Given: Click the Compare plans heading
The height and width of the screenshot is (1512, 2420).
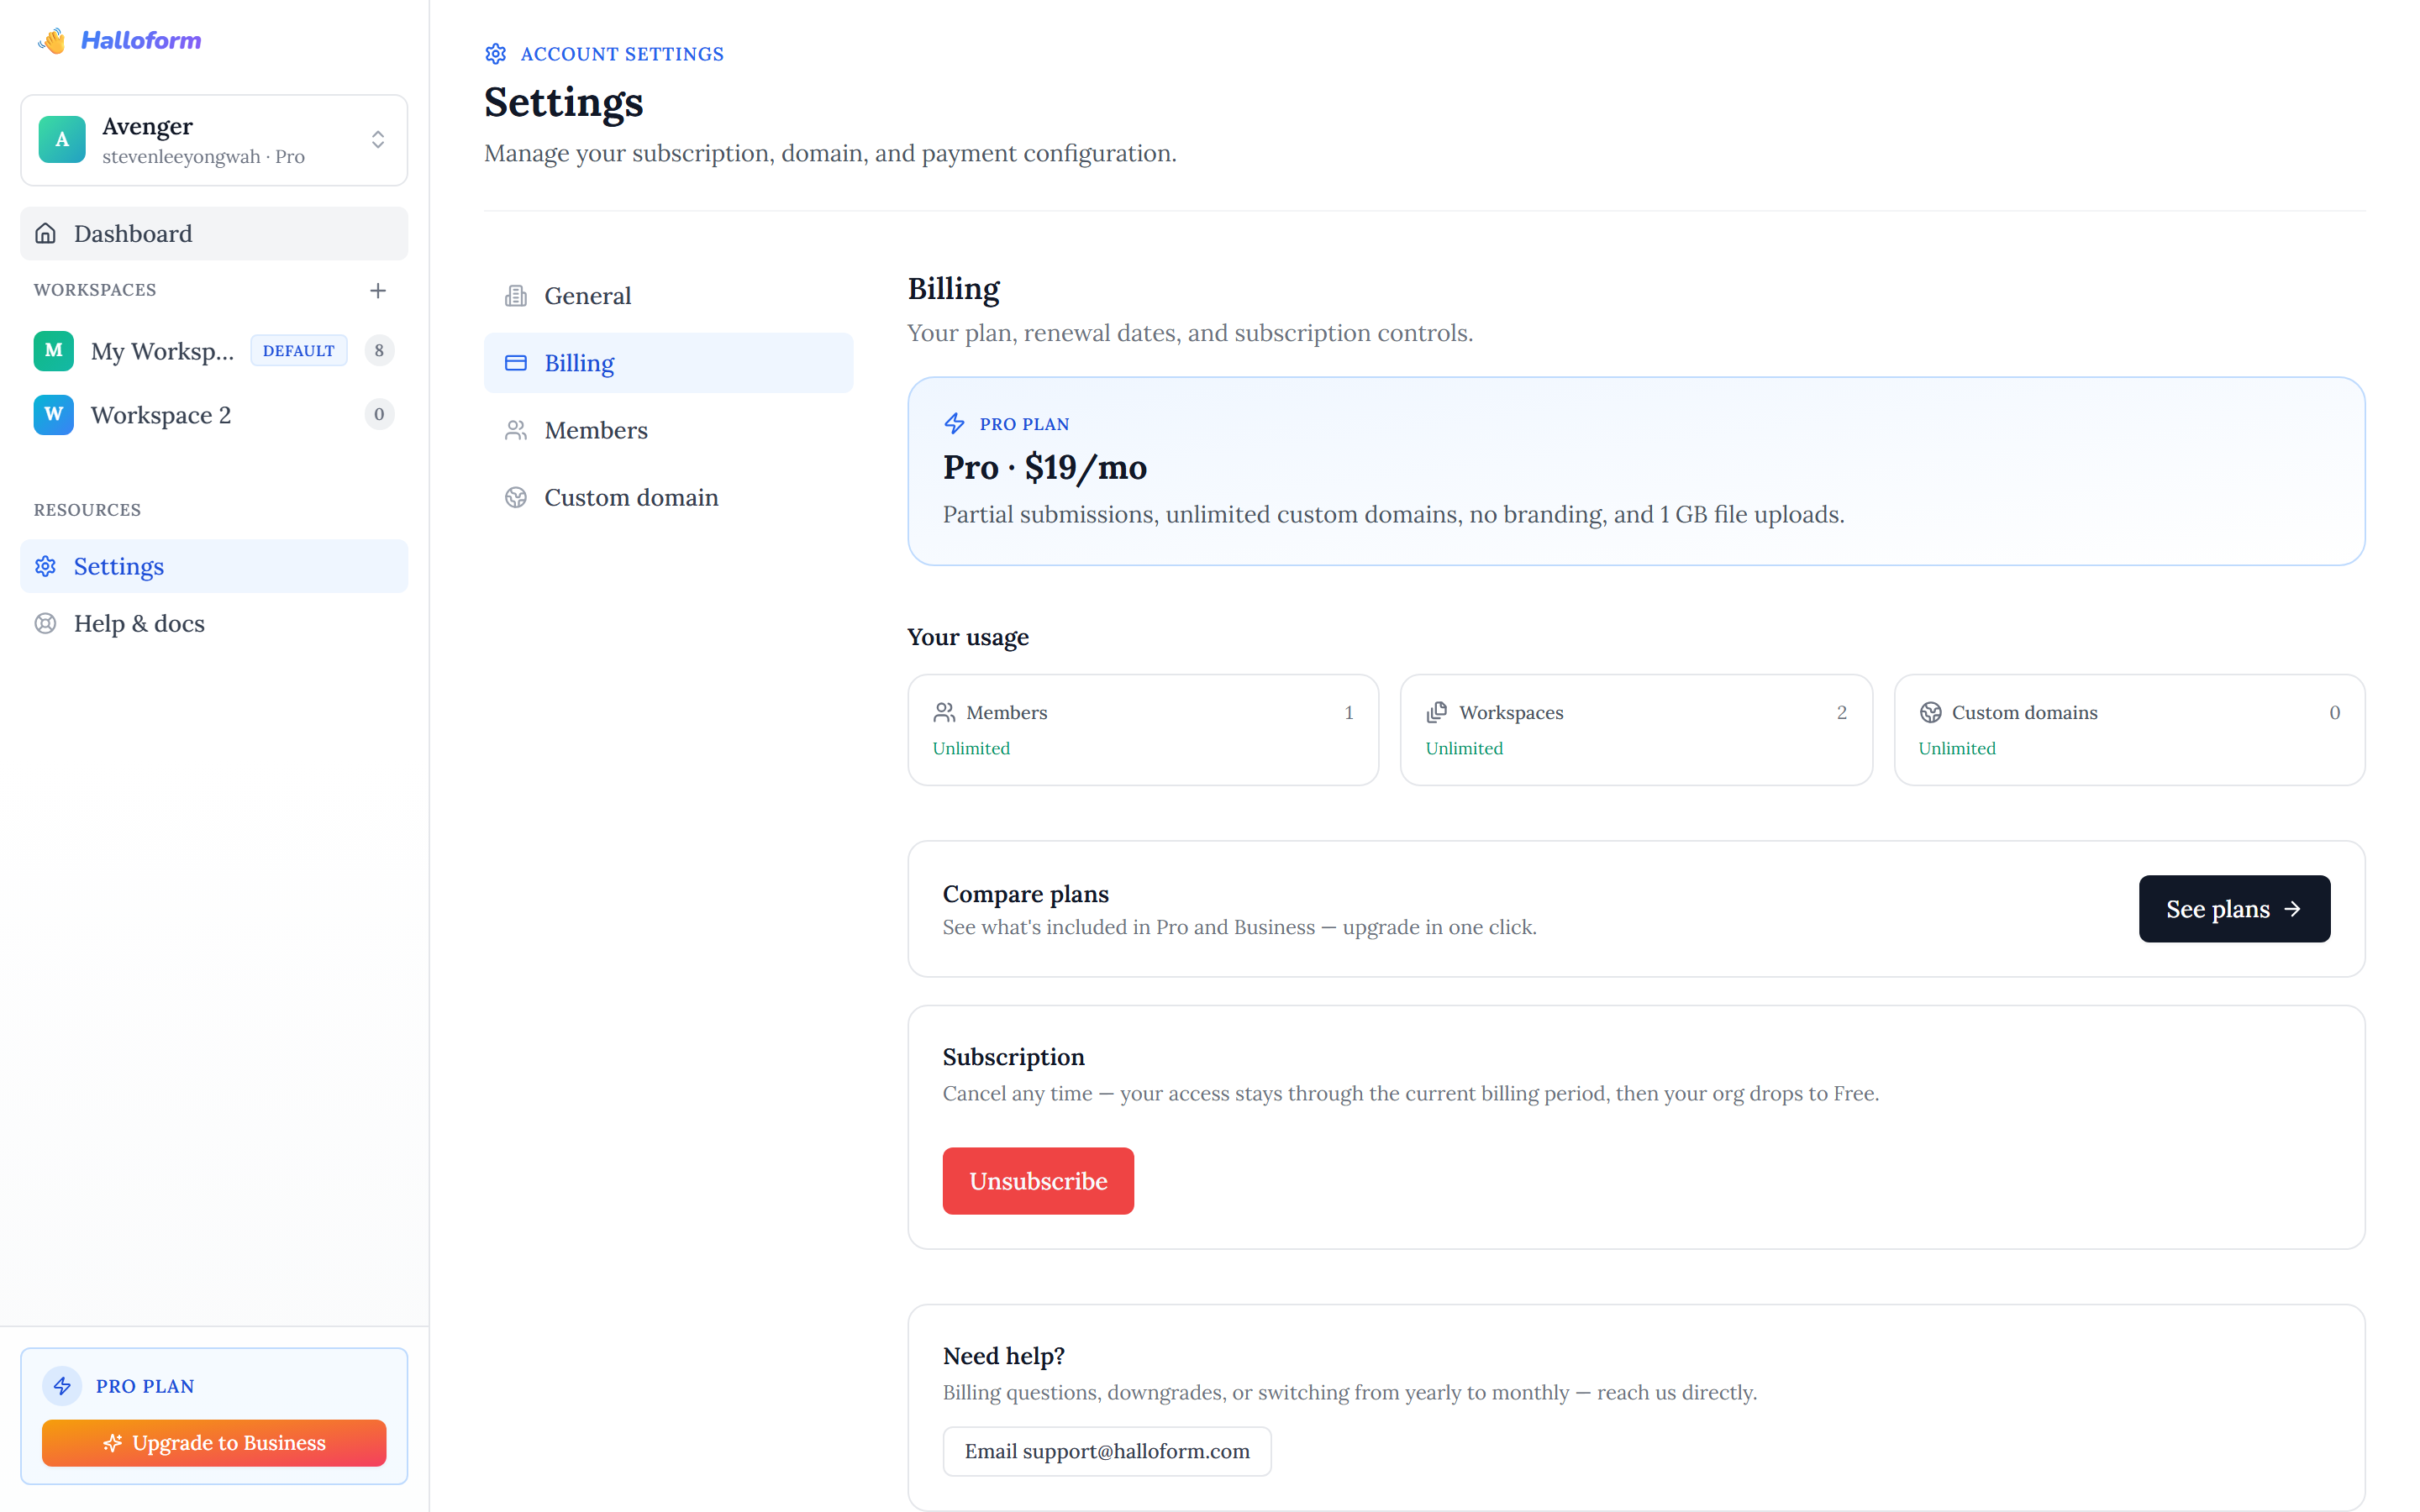Looking at the screenshot, I should coord(1026,894).
